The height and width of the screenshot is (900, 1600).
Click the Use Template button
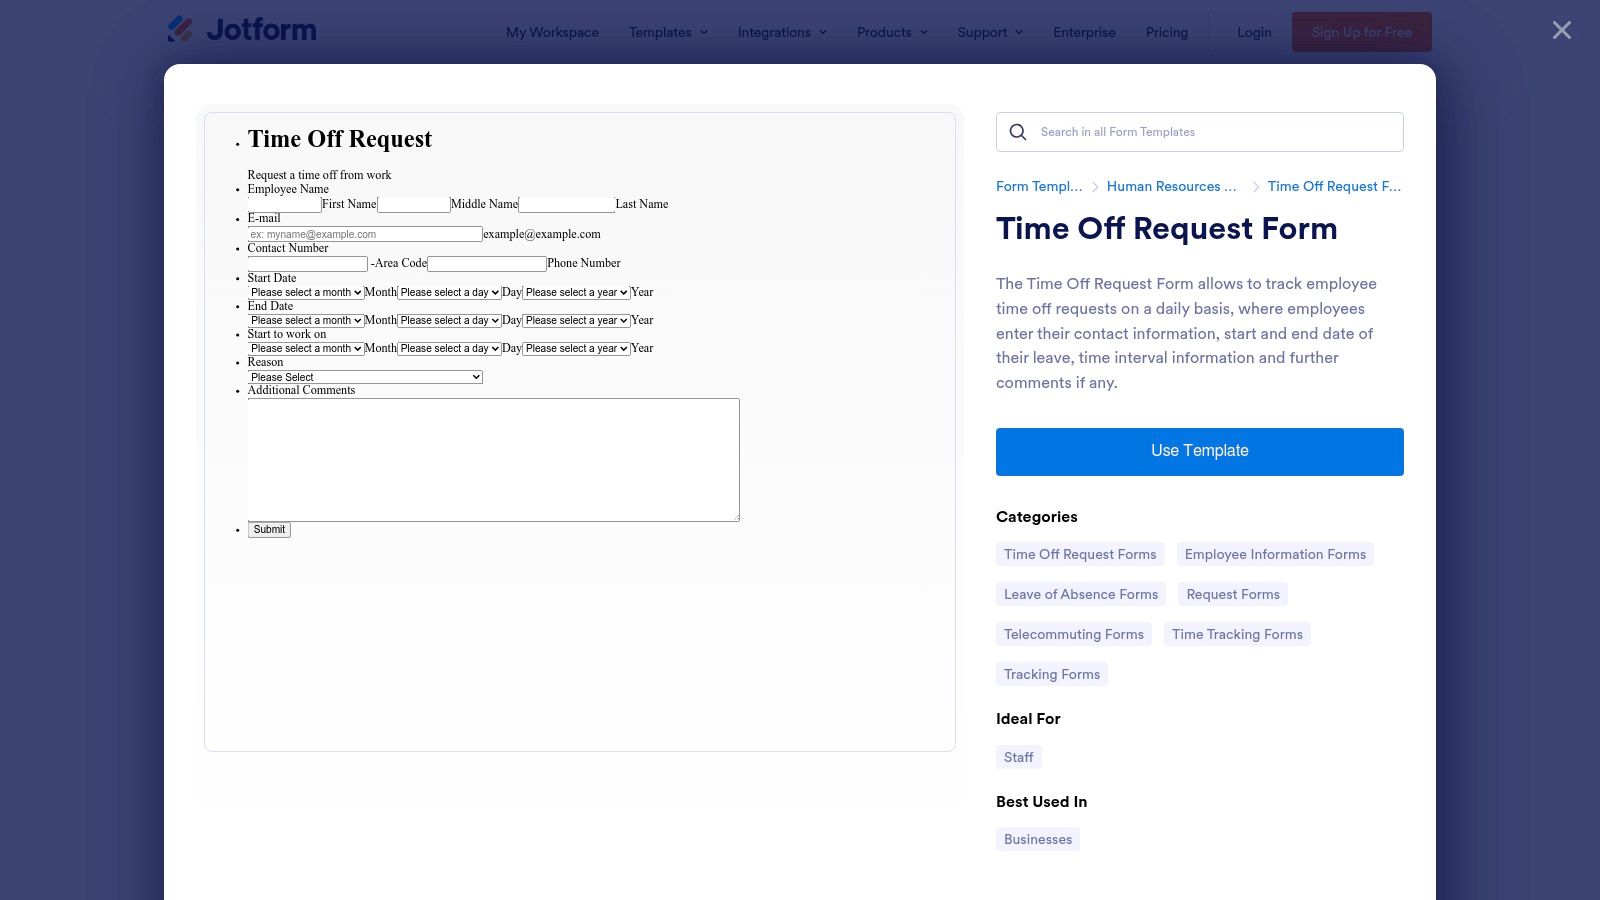[x=1199, y=451]
